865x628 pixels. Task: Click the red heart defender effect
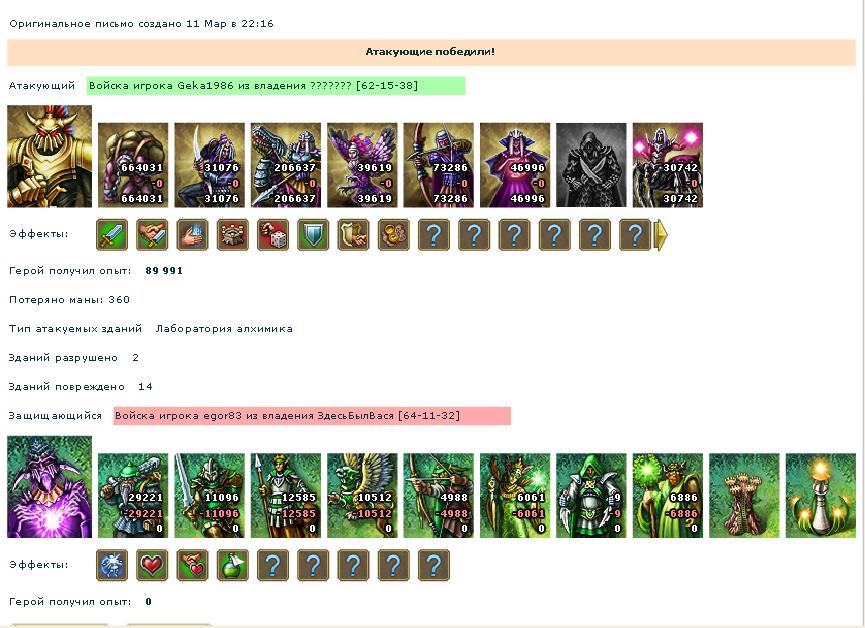tap(152, 565)
